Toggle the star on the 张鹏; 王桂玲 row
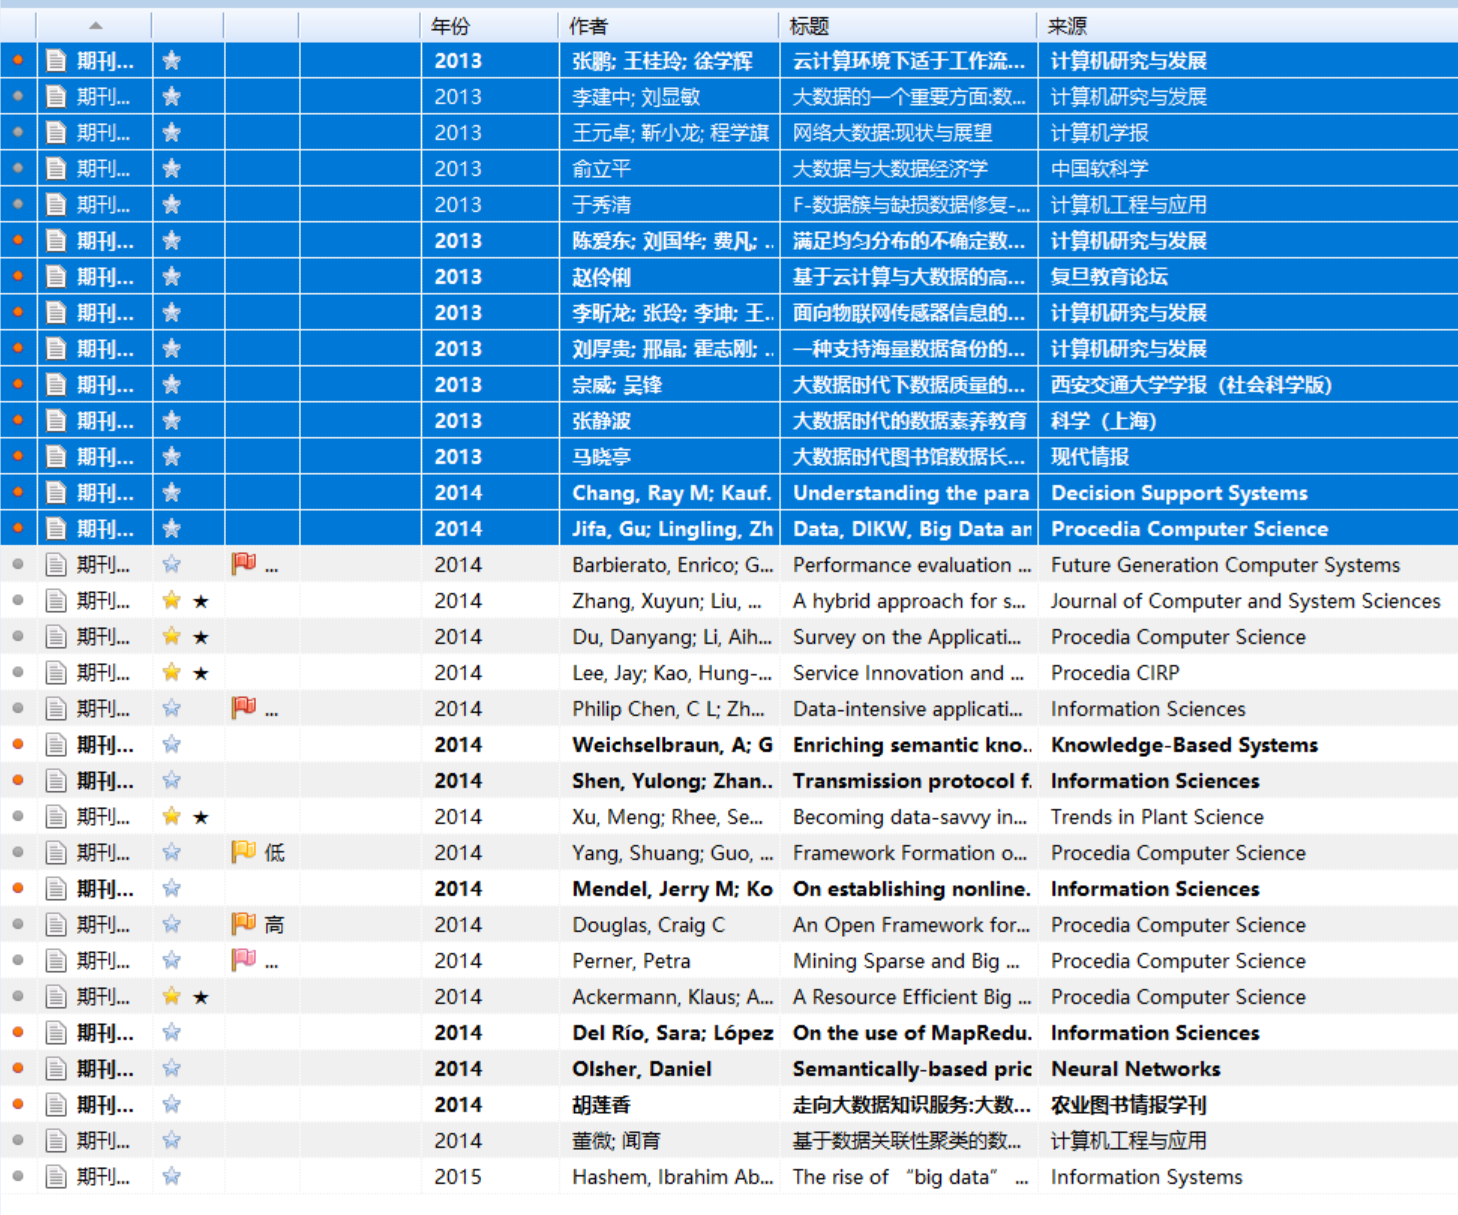The image size is (1458, 1215). (172, 61)
